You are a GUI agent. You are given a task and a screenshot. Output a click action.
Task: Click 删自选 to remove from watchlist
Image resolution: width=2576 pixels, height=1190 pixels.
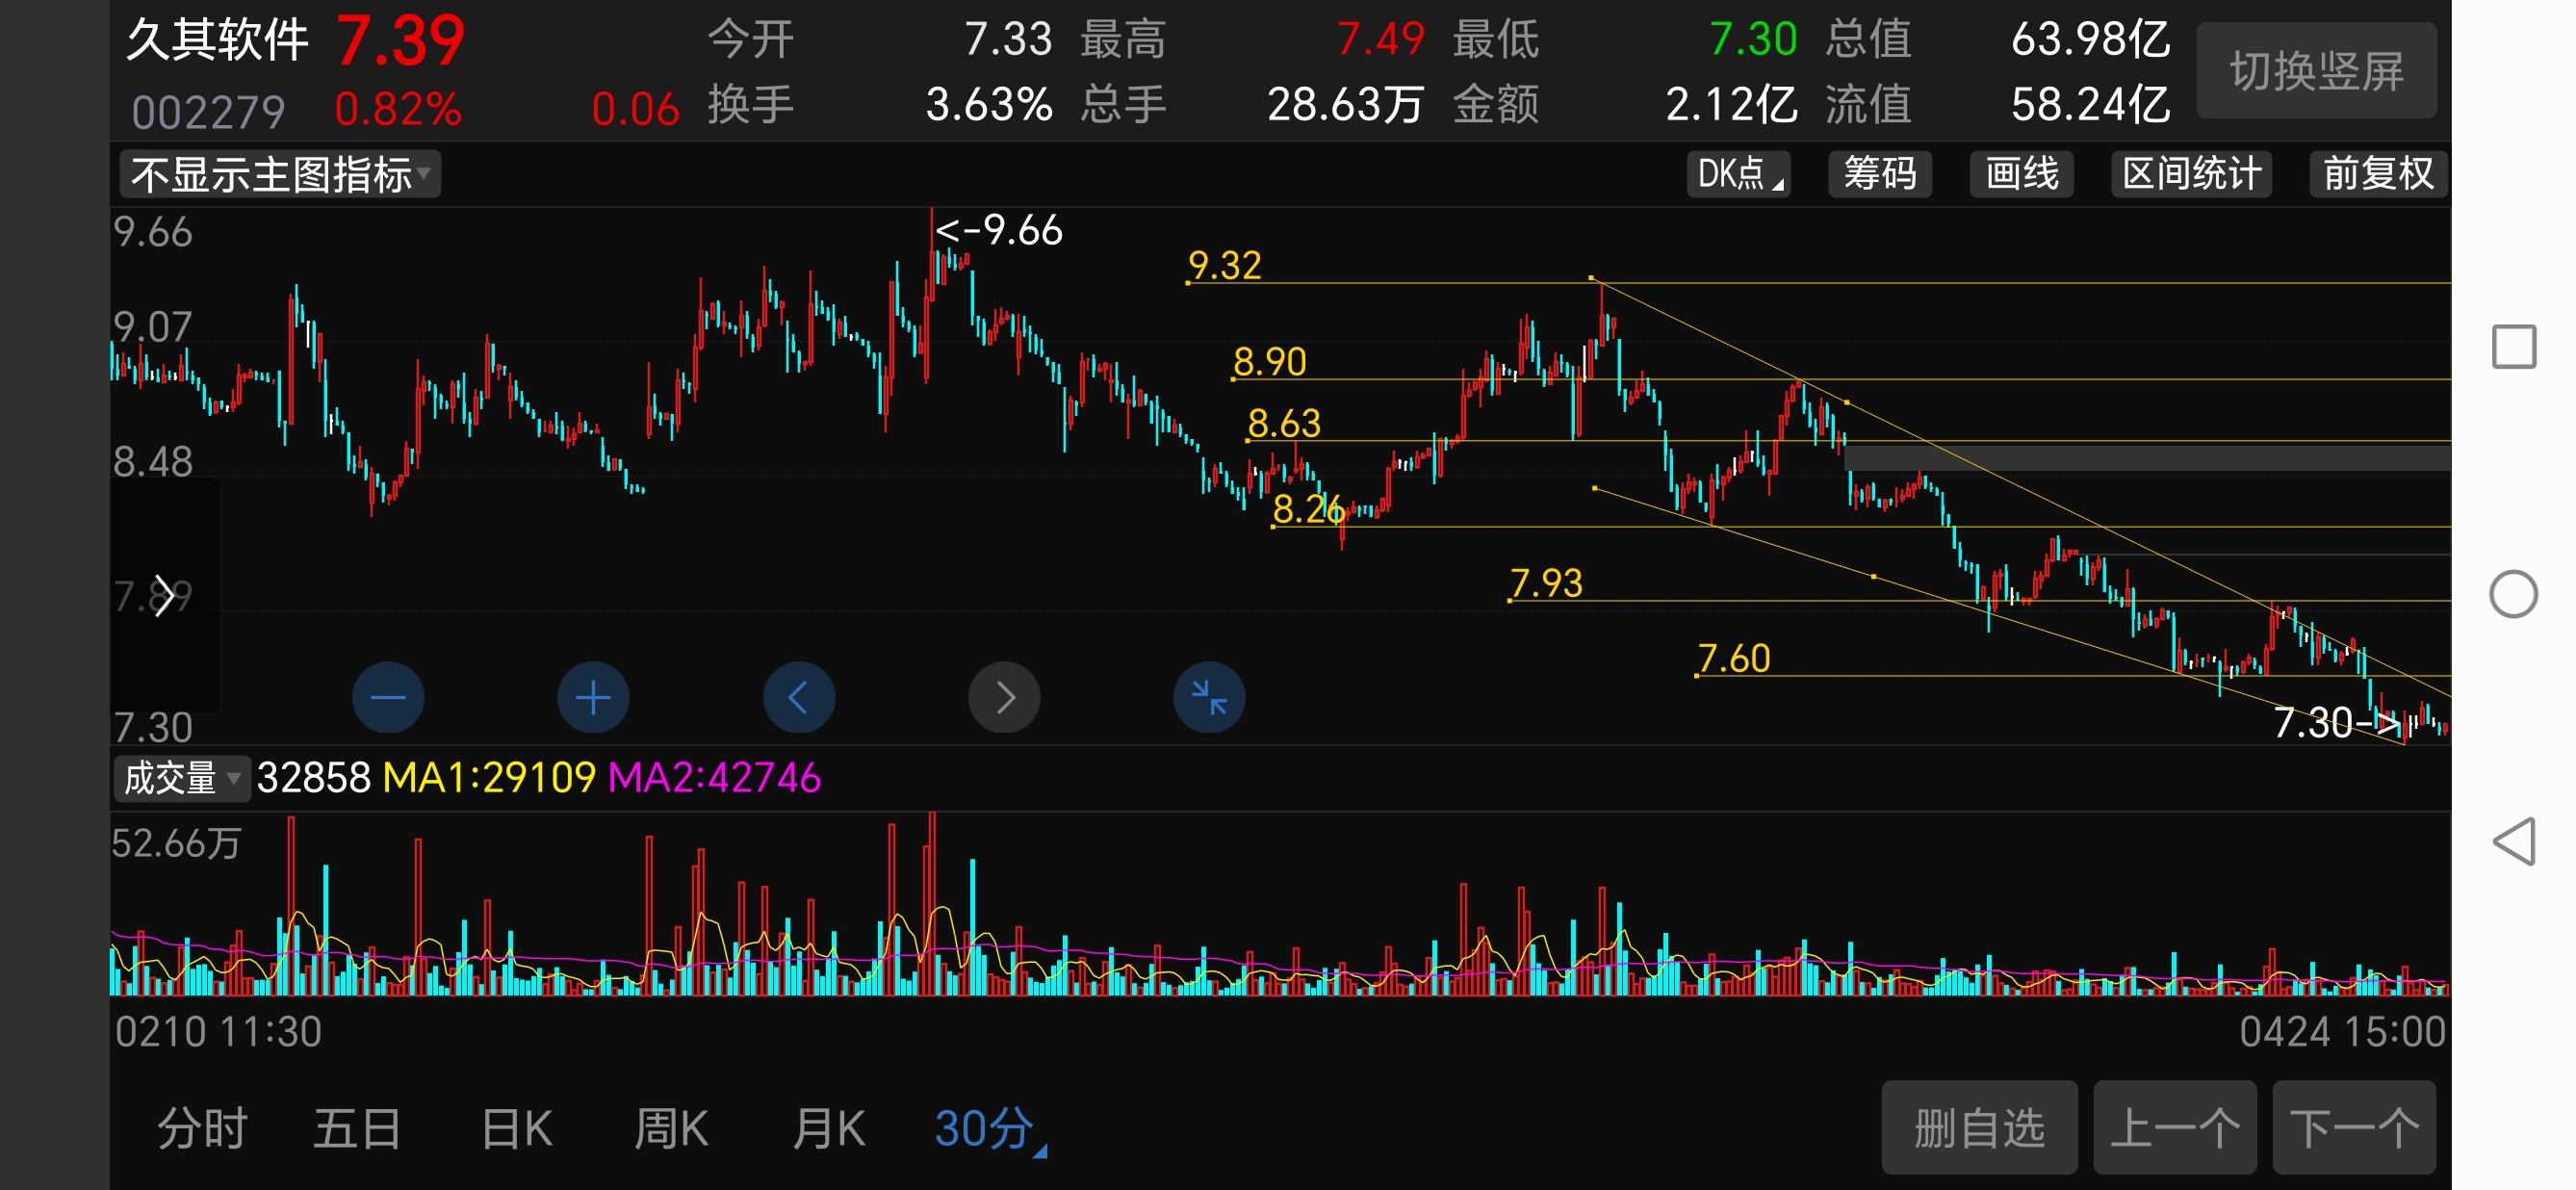click(x=1979, y=1126)
